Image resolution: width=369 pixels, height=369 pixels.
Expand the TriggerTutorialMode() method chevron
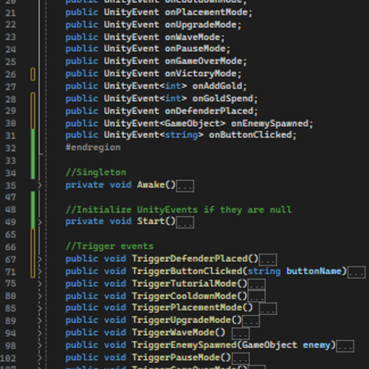point(40,284)
